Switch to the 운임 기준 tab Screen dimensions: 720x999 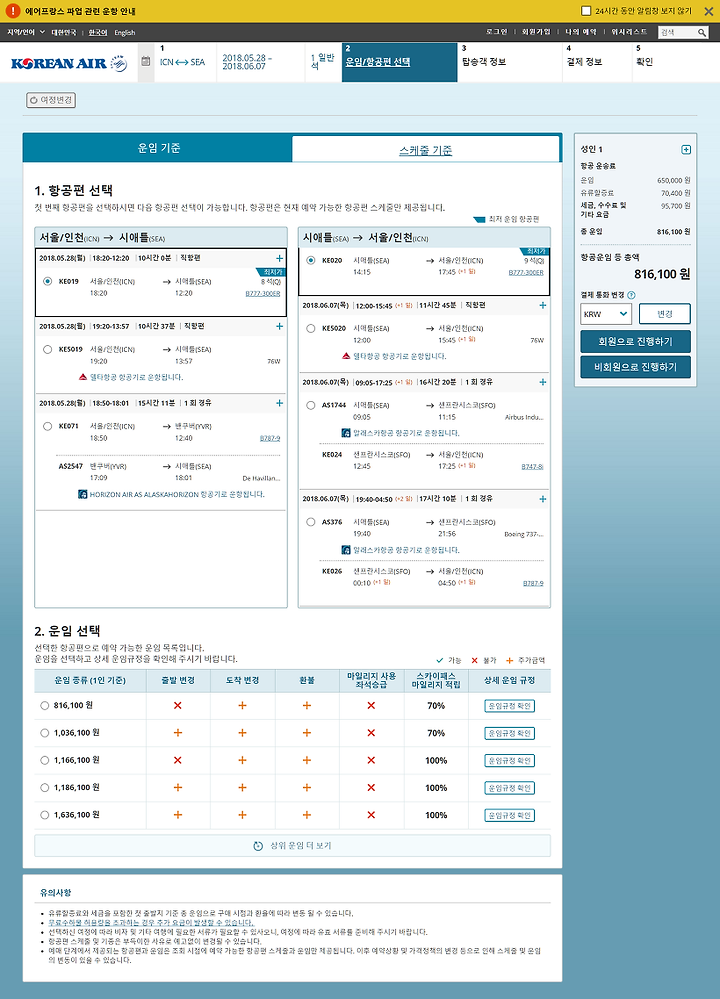click(158, 148)
